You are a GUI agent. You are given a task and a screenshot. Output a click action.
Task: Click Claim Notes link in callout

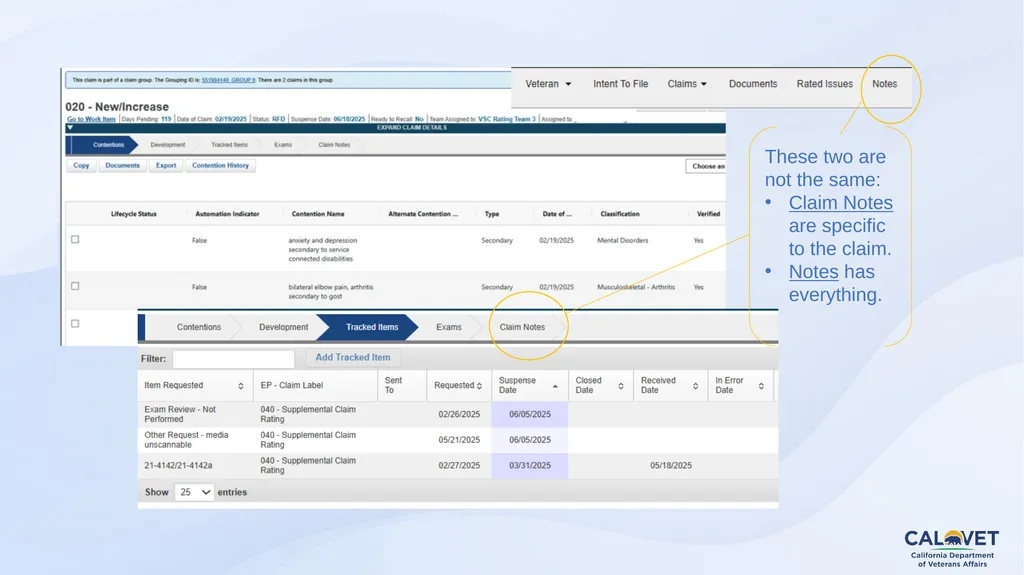click(840, 203)
